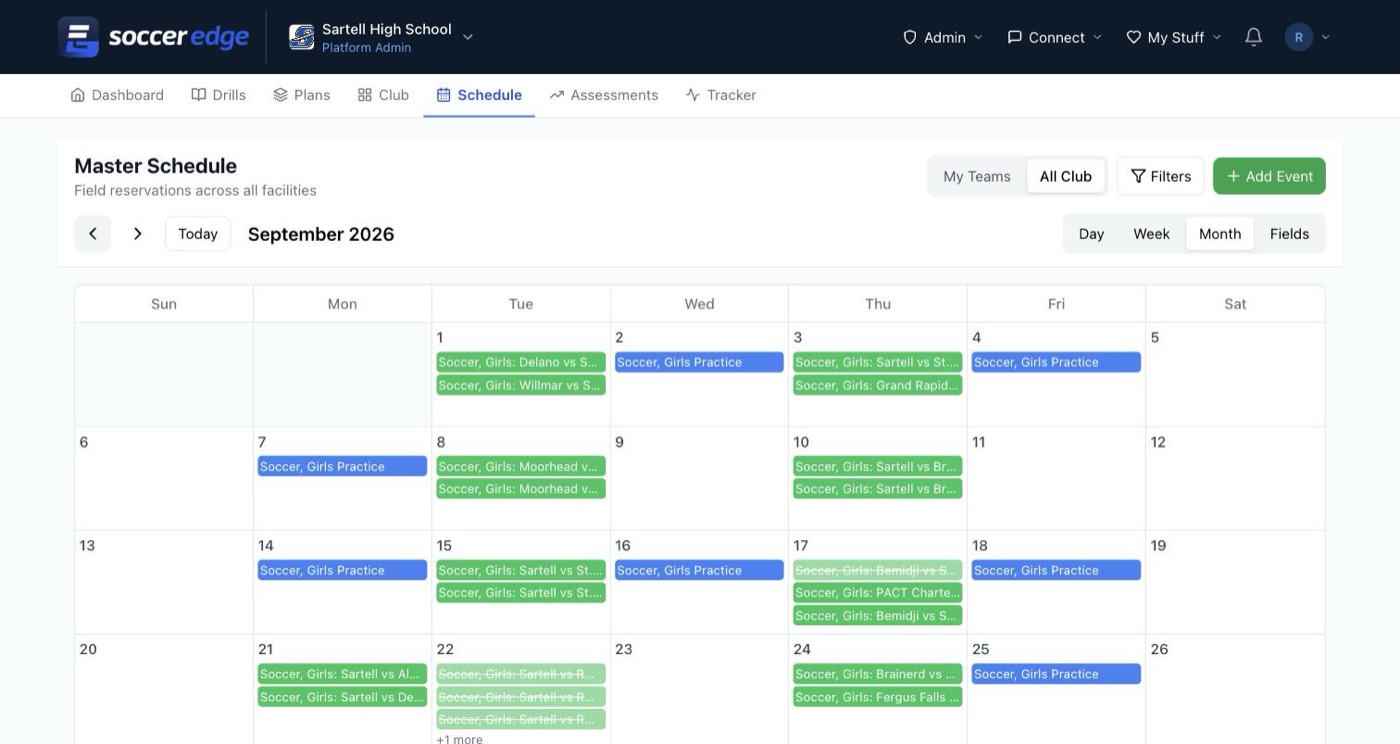Viewport: 1400px width, 744px height.
Task: Open Willmar vs S... event on September 1
Action: [x=521, y=385]
